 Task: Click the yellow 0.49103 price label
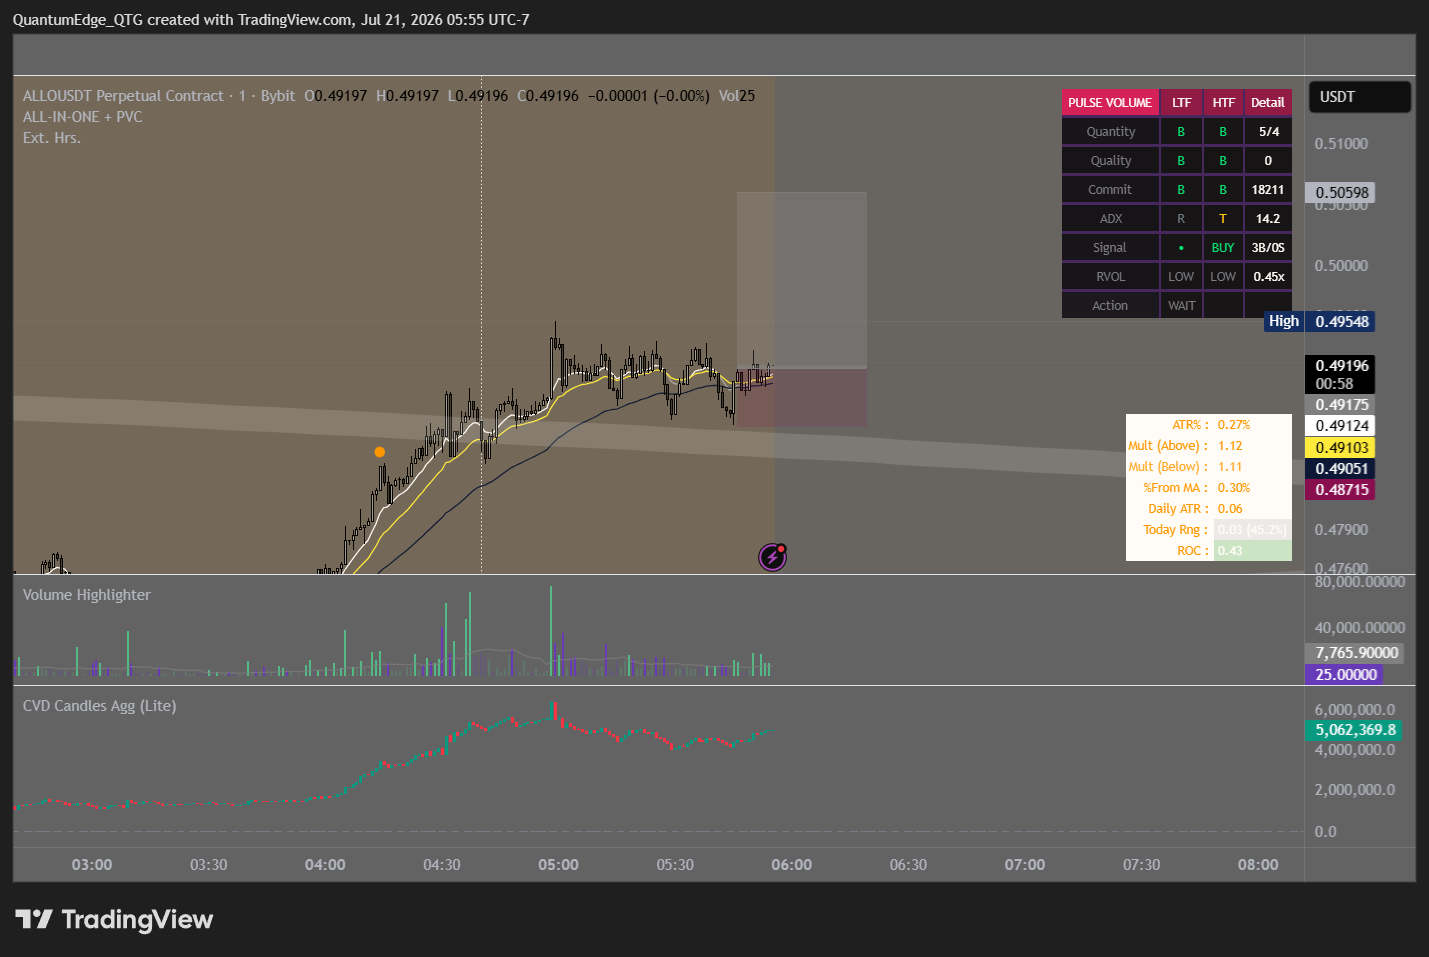point(1341,448)
